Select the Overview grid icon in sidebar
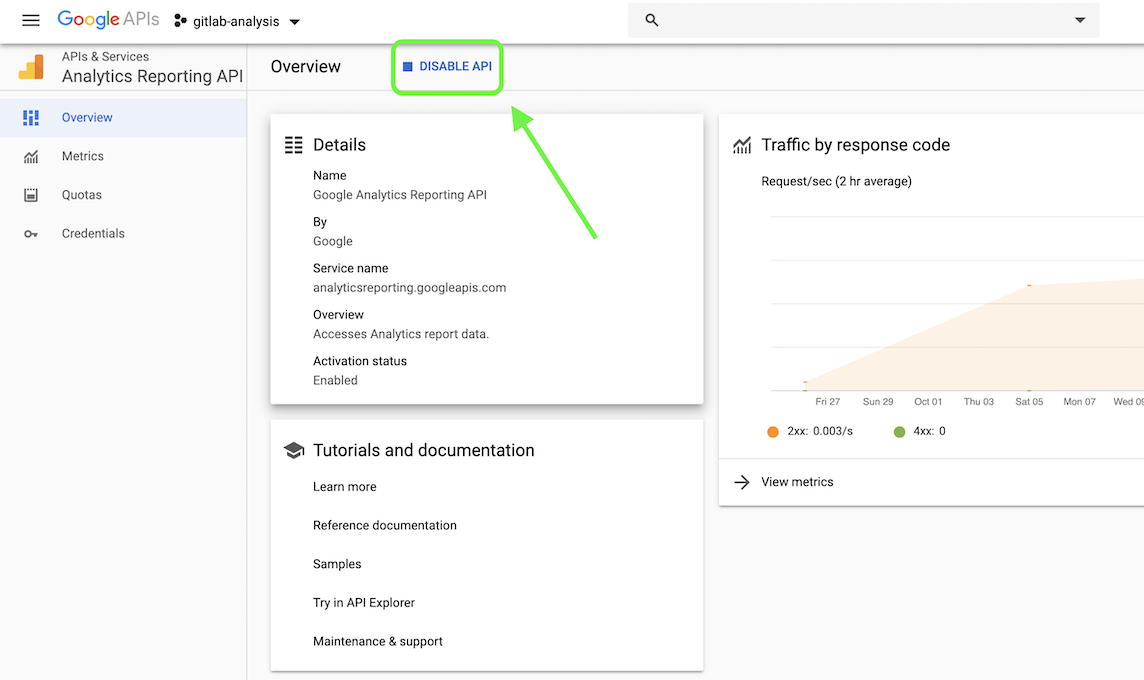 (31, 117)
